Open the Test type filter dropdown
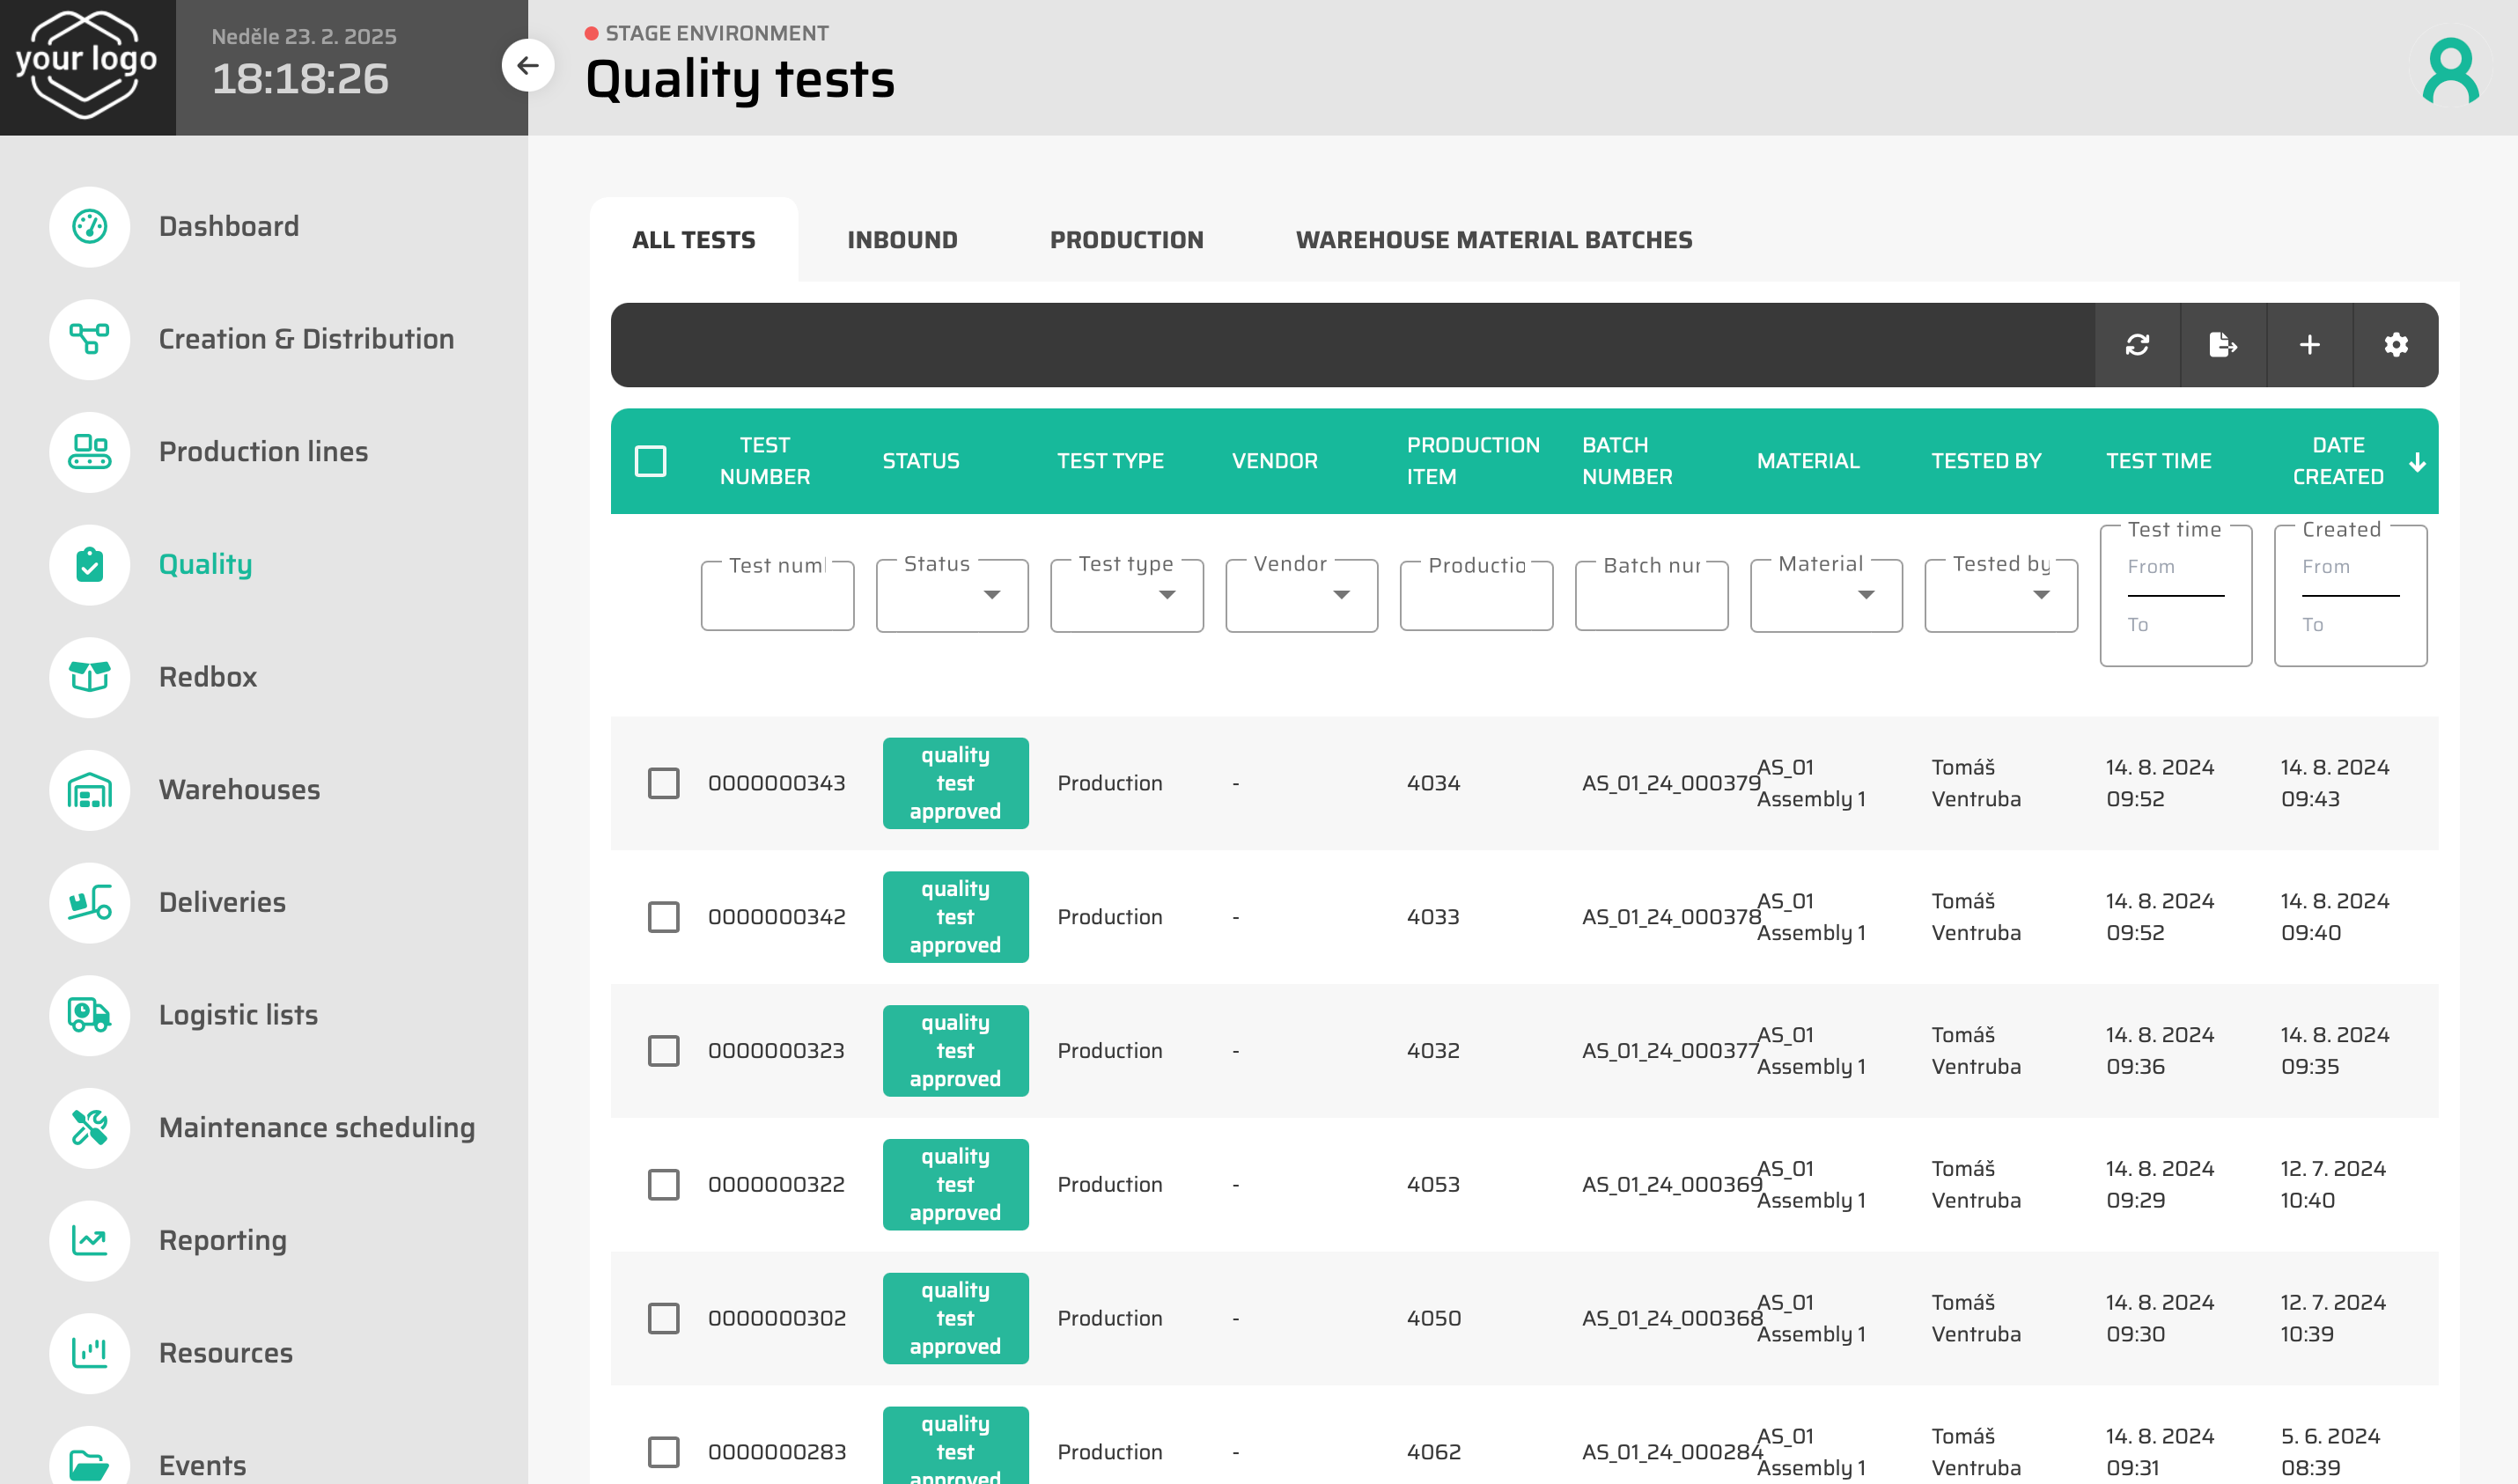 coord(1126,596)
